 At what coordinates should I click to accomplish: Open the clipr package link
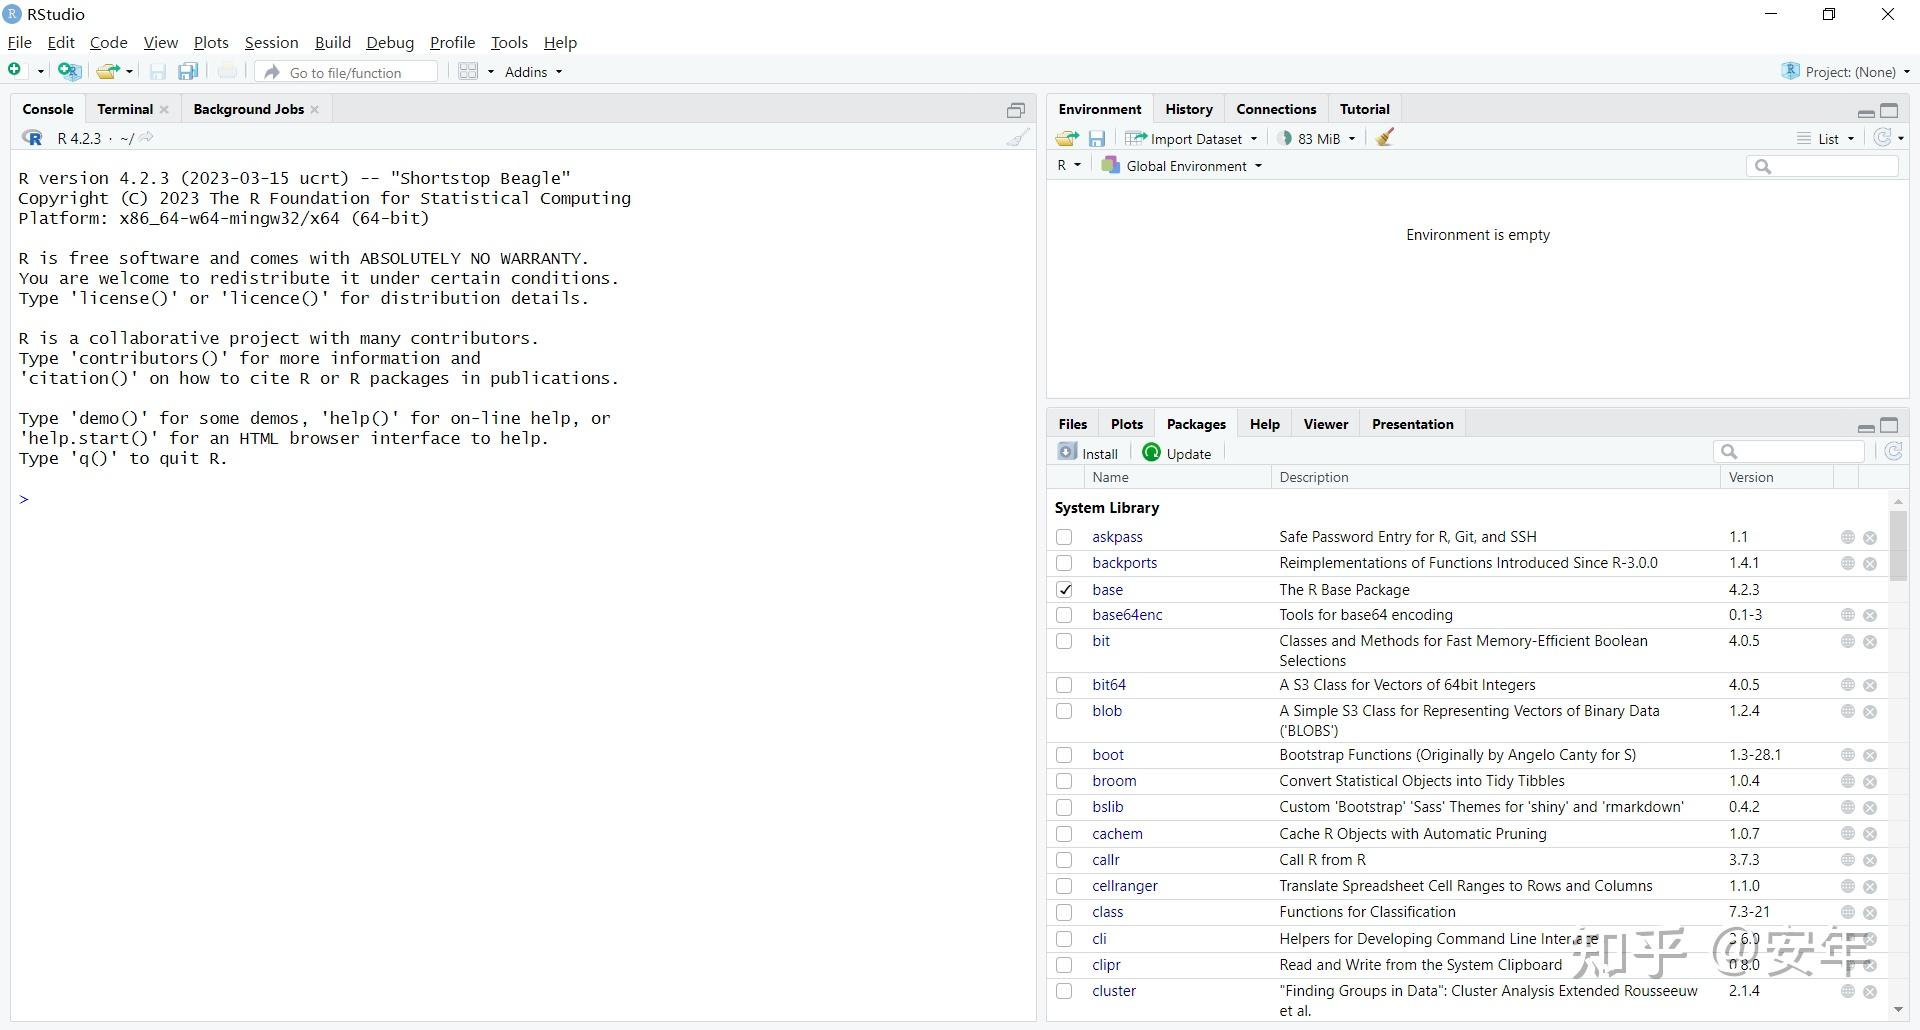[1106, 965]
